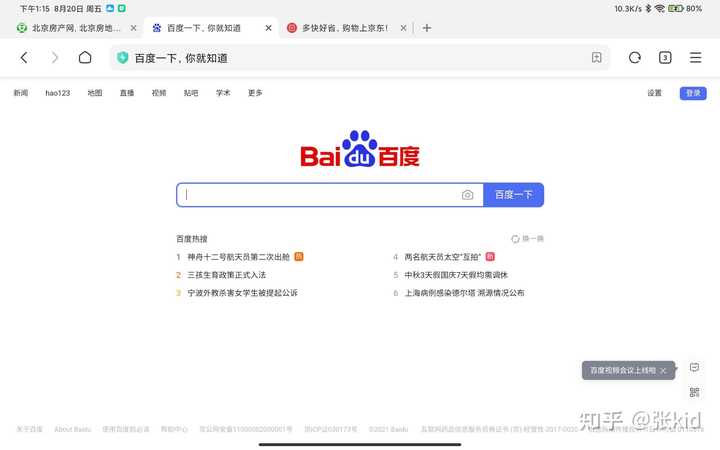Click the blue 登录 button
The image size is (720, 450).
693,93
